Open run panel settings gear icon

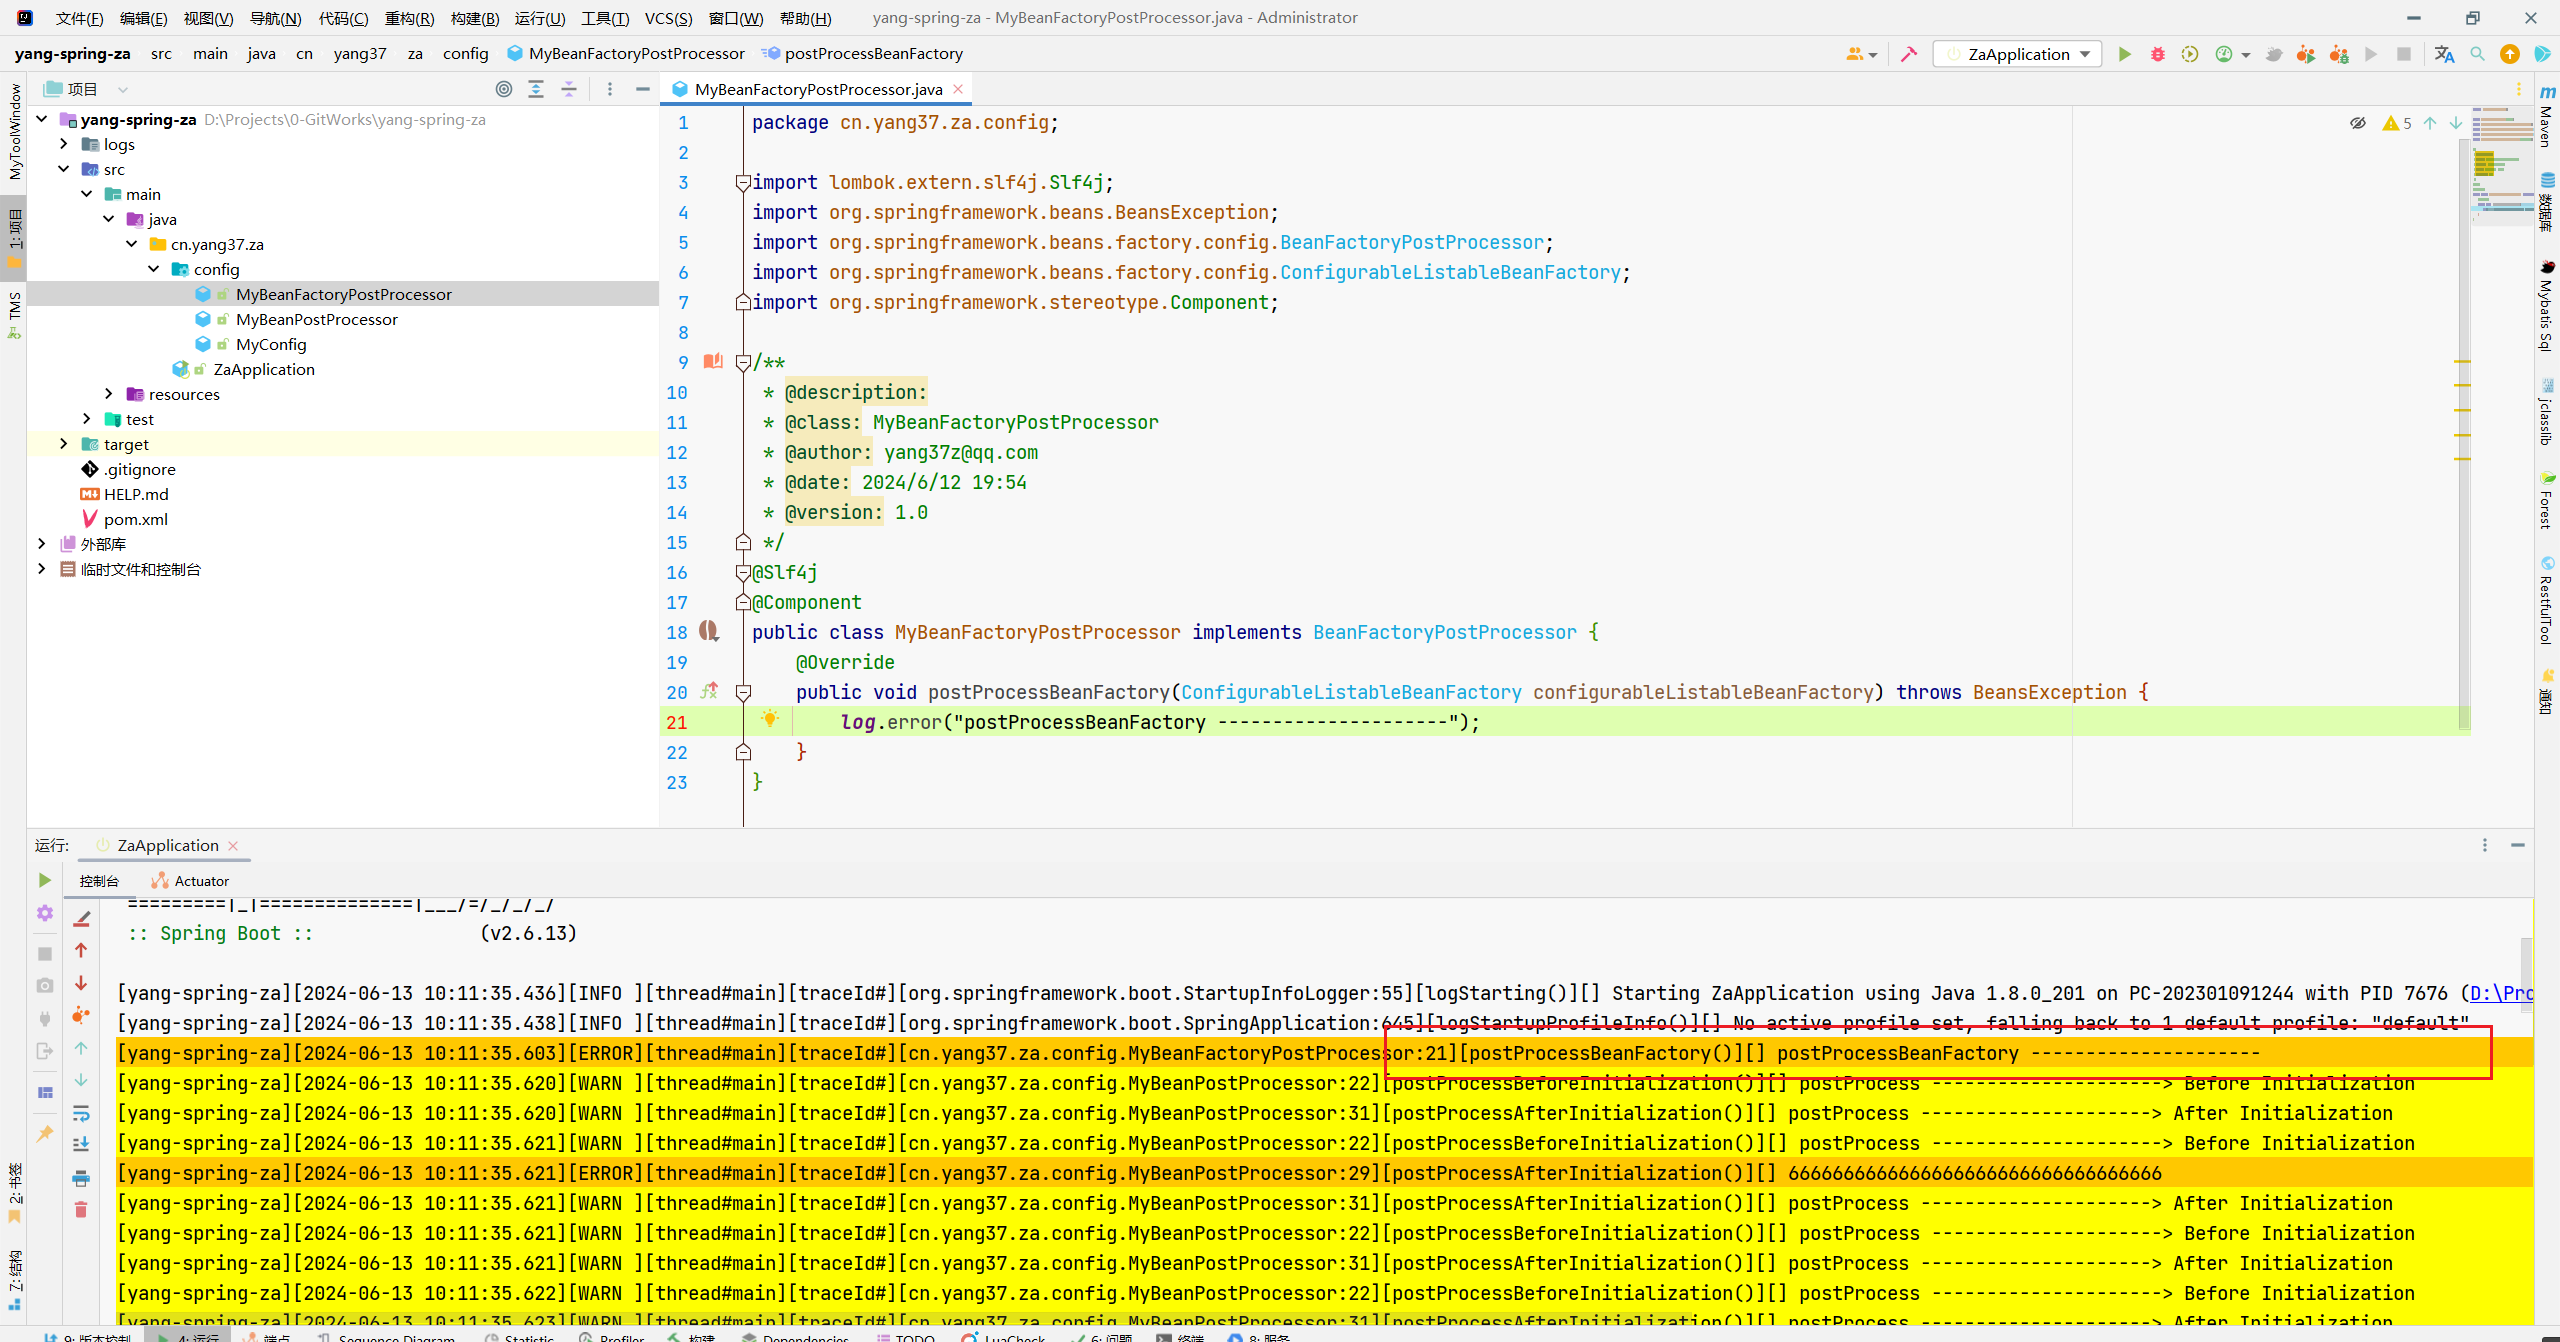click(x=45, y=913)
